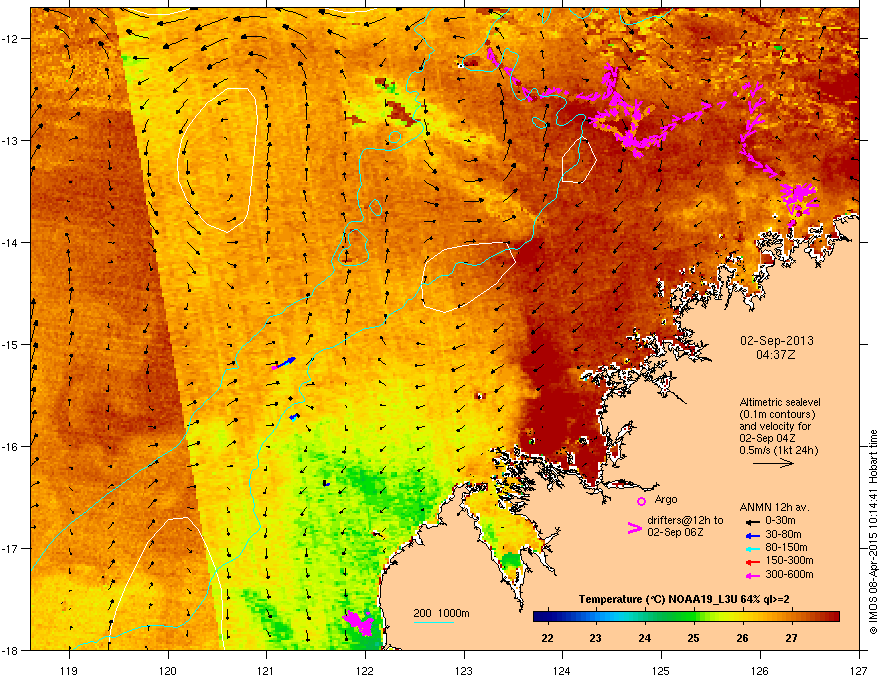This screenshot has height=680, width=880.
Task: Click longitude axis label 119
Action: pyautogui.click(x=69, y=671)
